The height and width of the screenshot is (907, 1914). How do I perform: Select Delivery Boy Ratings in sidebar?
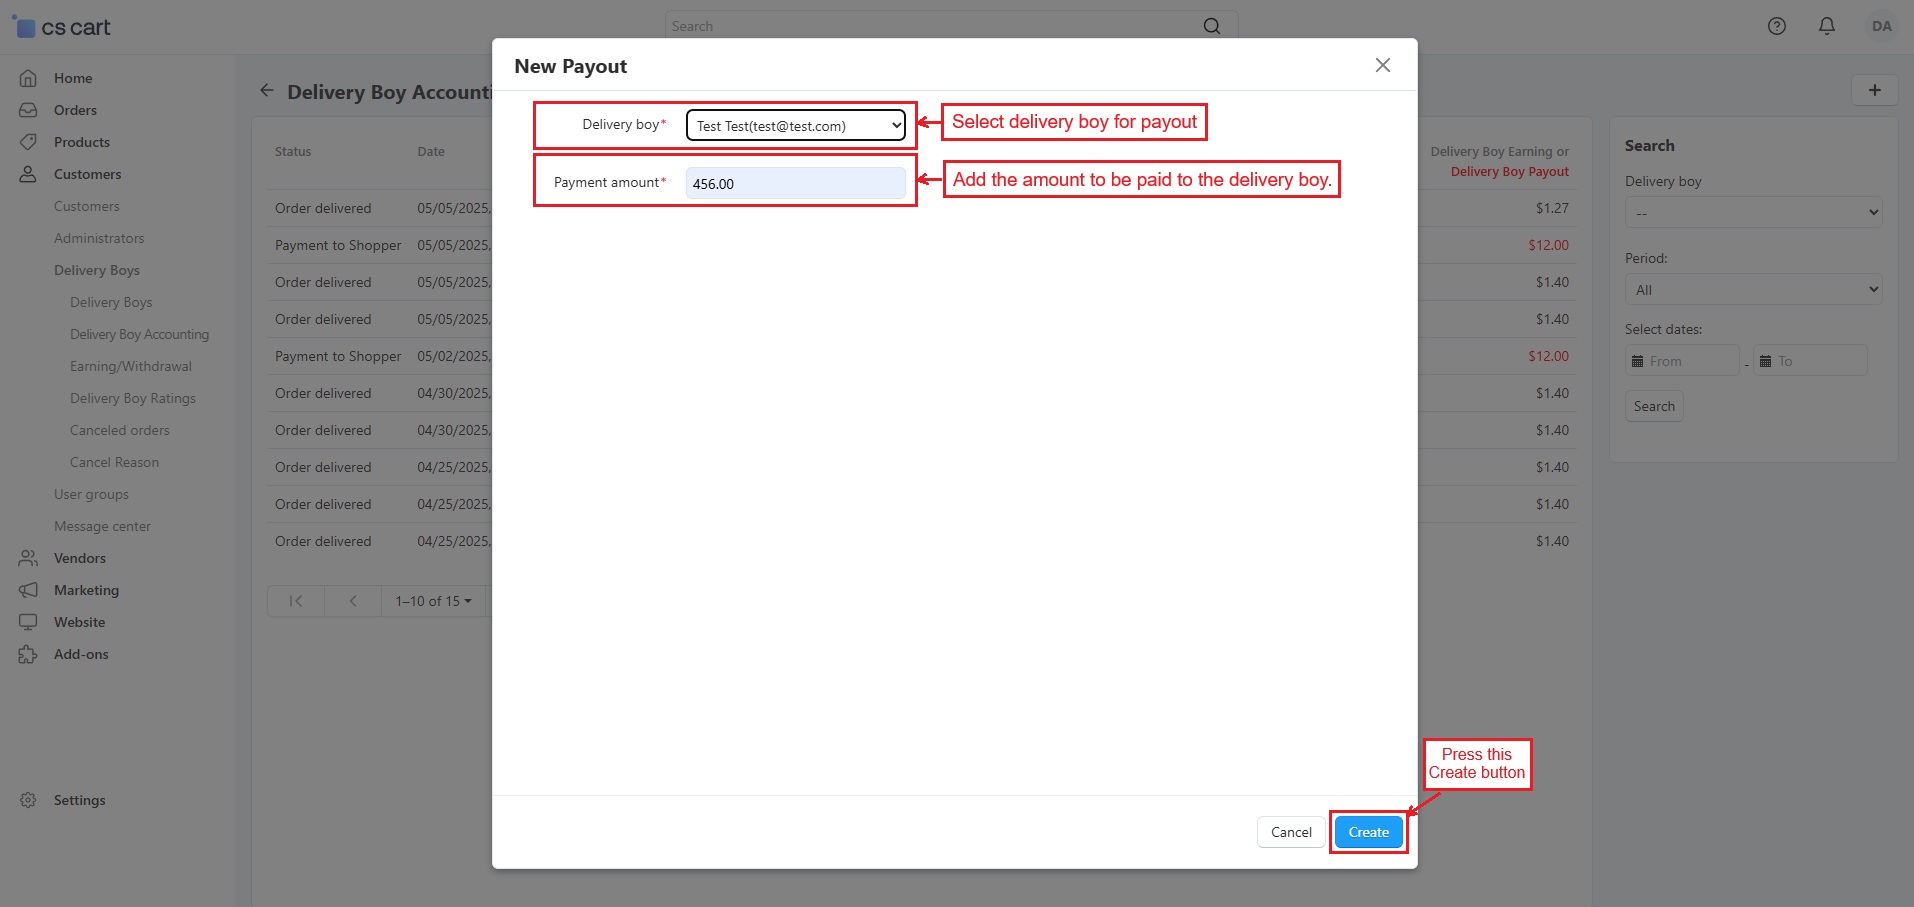click(x=133, y=398)
